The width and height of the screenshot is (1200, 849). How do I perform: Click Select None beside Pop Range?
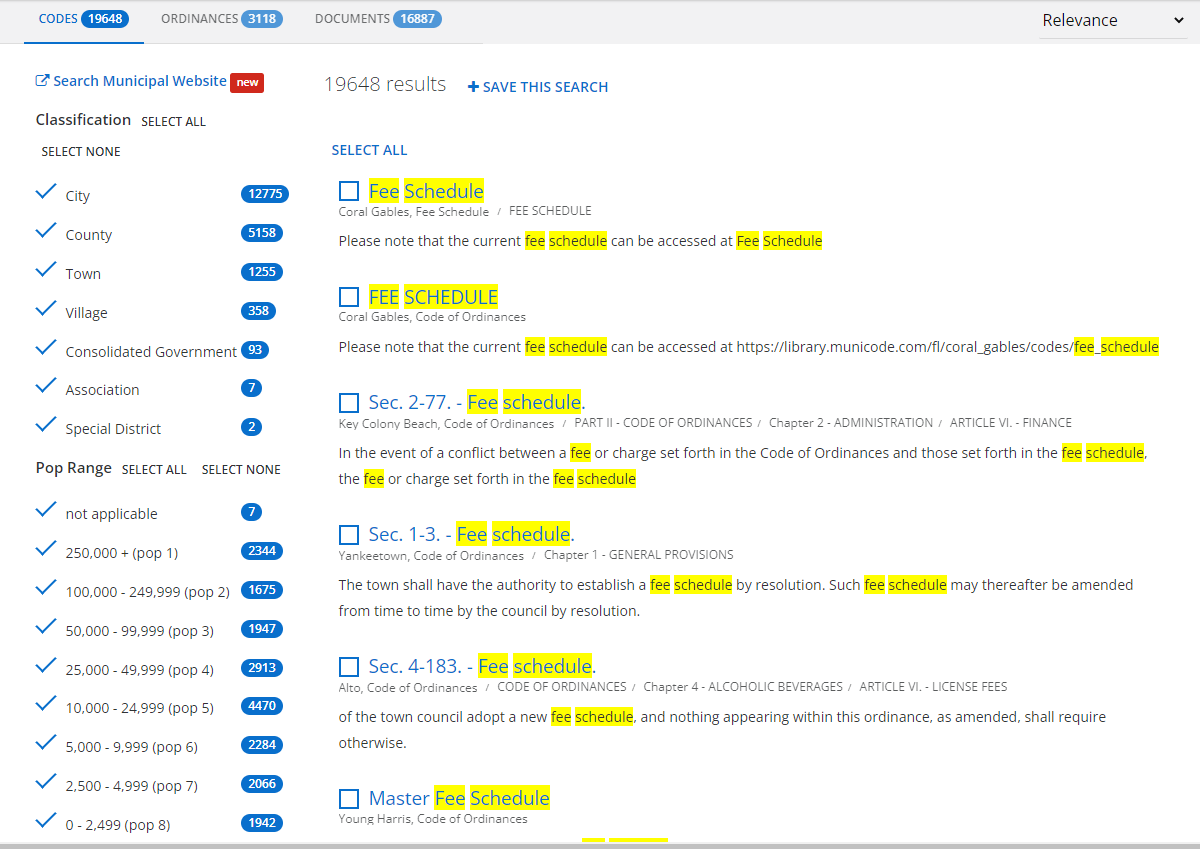pyautogui.click(x=241, y=469)
